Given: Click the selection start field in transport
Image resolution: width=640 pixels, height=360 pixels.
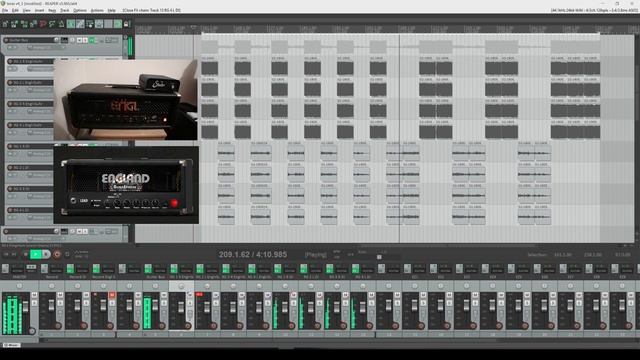Looking at the screenshot, I should [x=562, y=255].
